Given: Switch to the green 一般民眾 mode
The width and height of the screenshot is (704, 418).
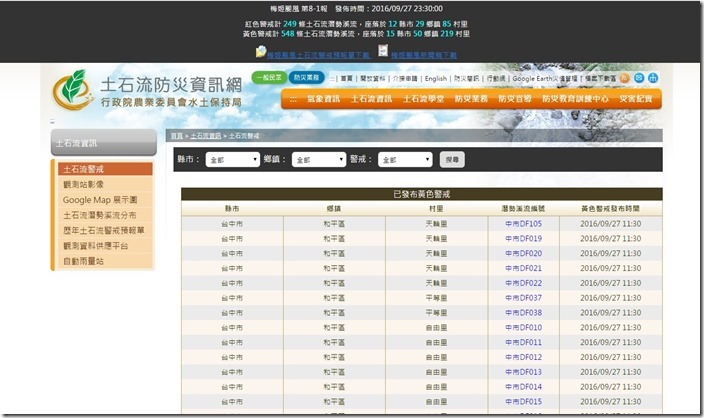Looking at the screenshot, I should pos(269,78).
